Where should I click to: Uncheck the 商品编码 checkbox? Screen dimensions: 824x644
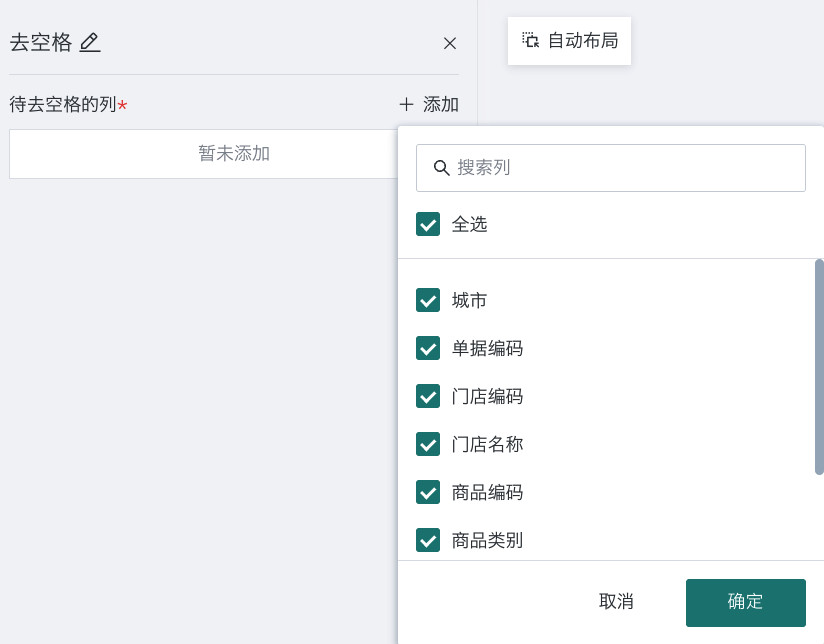(x=428, y=492)
